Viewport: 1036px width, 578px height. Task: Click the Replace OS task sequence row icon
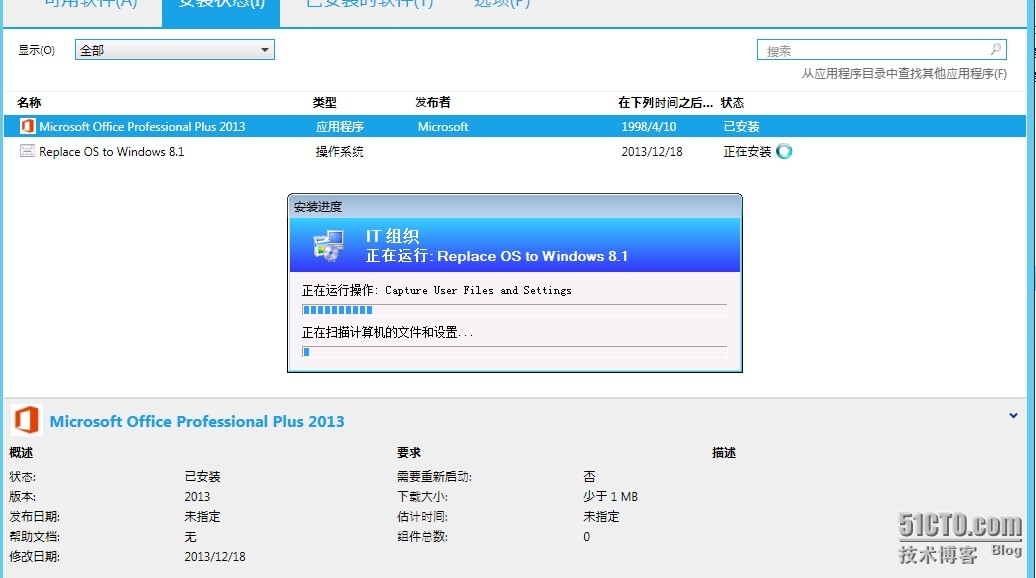27,151
